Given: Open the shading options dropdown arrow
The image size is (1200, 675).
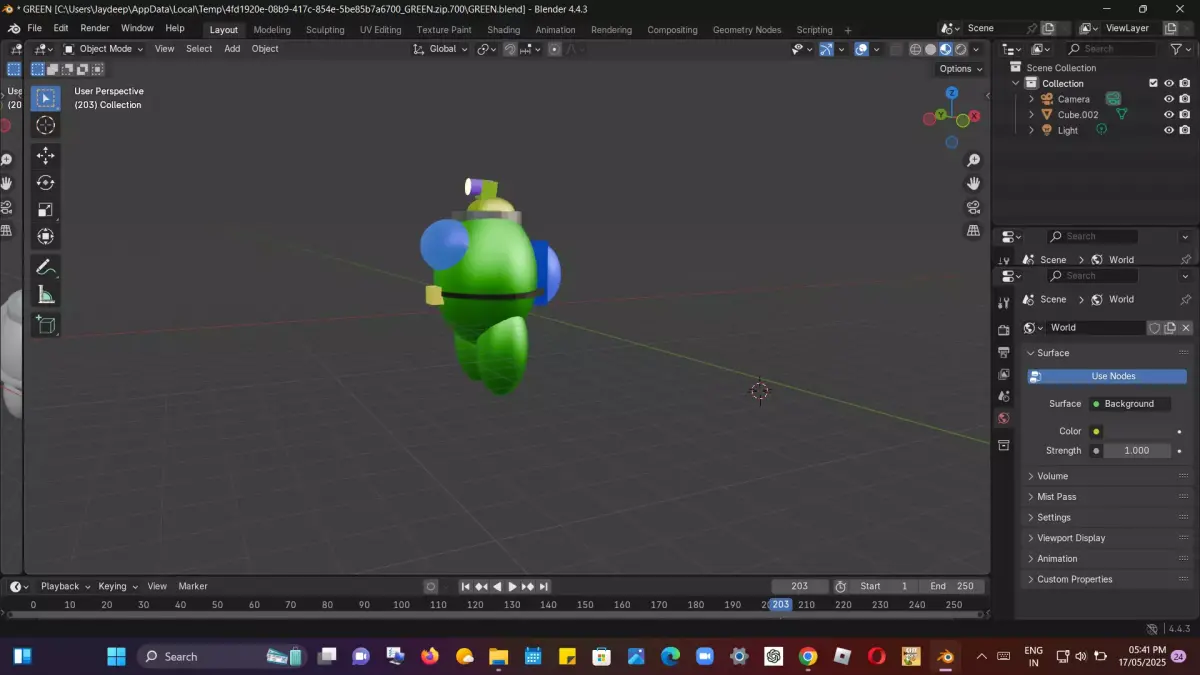Looking at the screenshot, I should [x=977, y=49].
